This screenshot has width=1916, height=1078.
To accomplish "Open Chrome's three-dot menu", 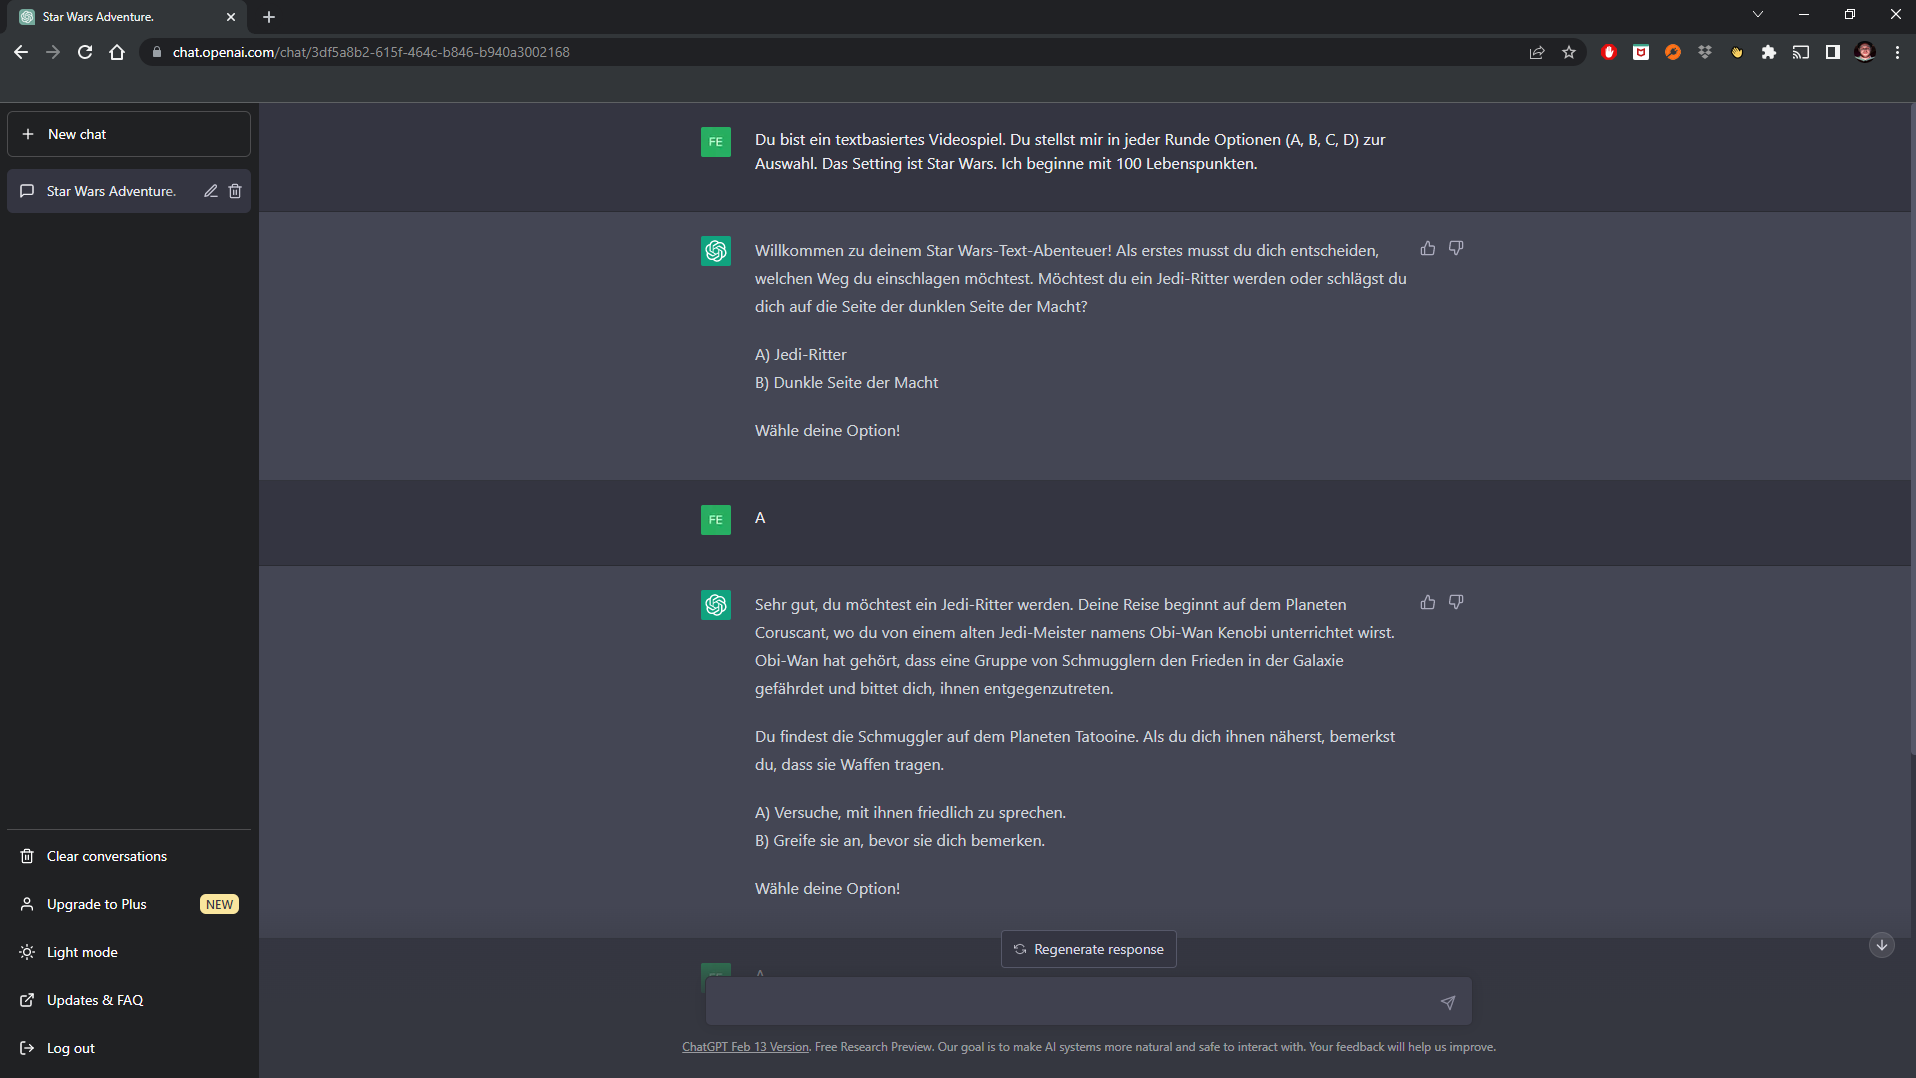I will point(1897,52).
